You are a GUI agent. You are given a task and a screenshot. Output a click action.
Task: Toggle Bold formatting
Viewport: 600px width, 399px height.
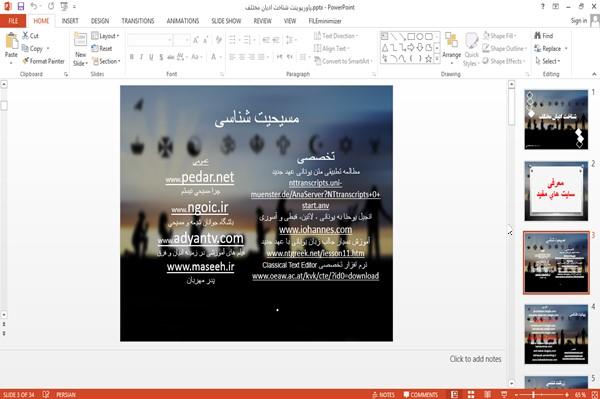tap(132, 57)
